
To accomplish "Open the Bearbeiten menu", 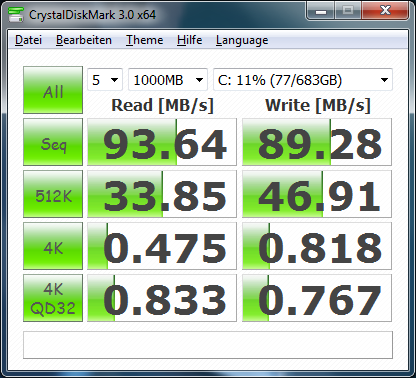I will (x=84, y=40).
